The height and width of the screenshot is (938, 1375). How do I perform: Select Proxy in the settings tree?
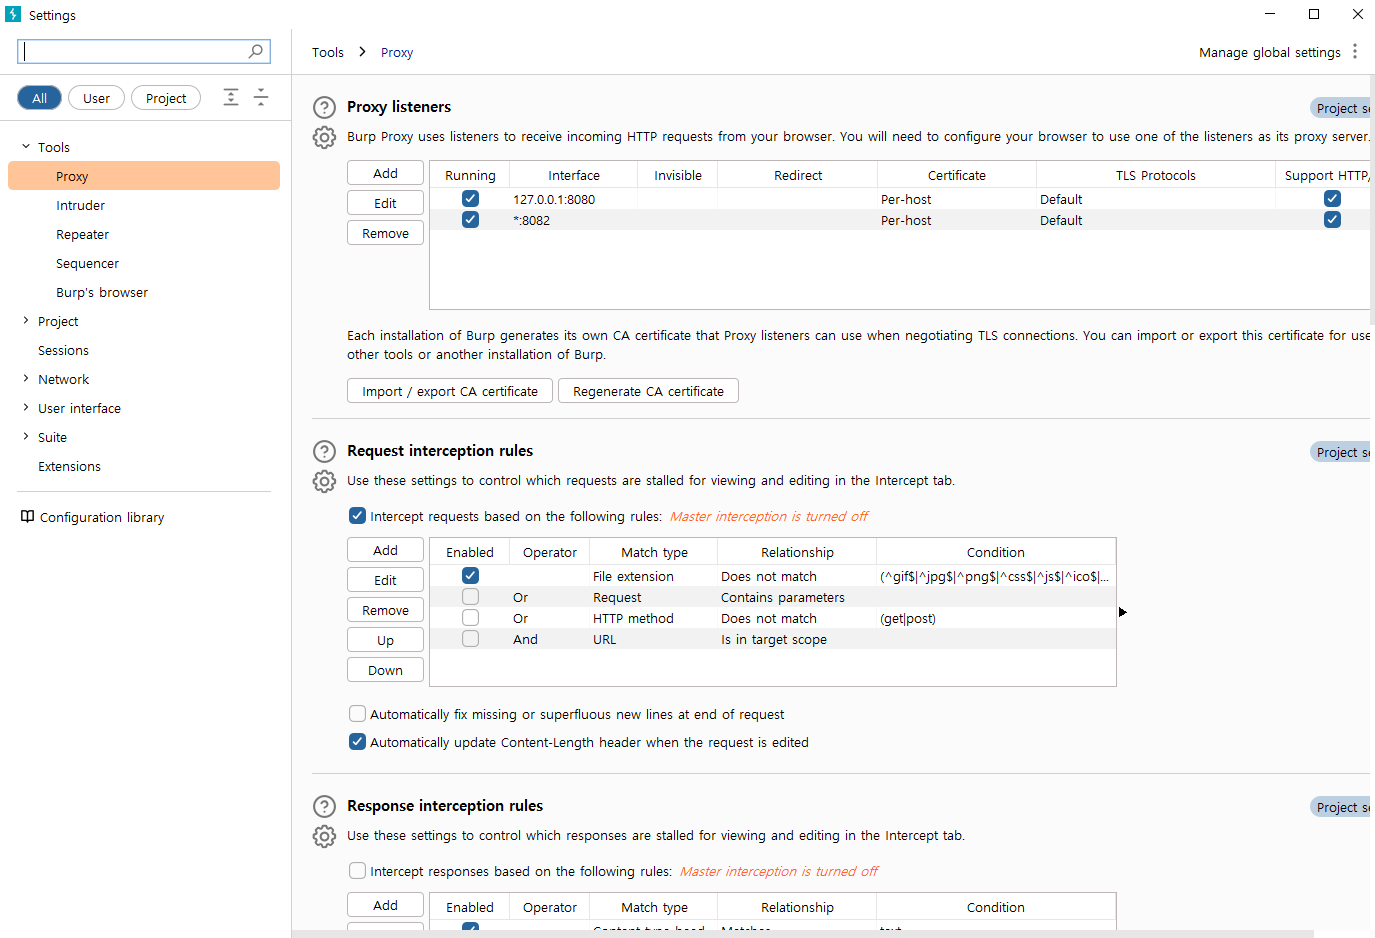tap(144, 176)
